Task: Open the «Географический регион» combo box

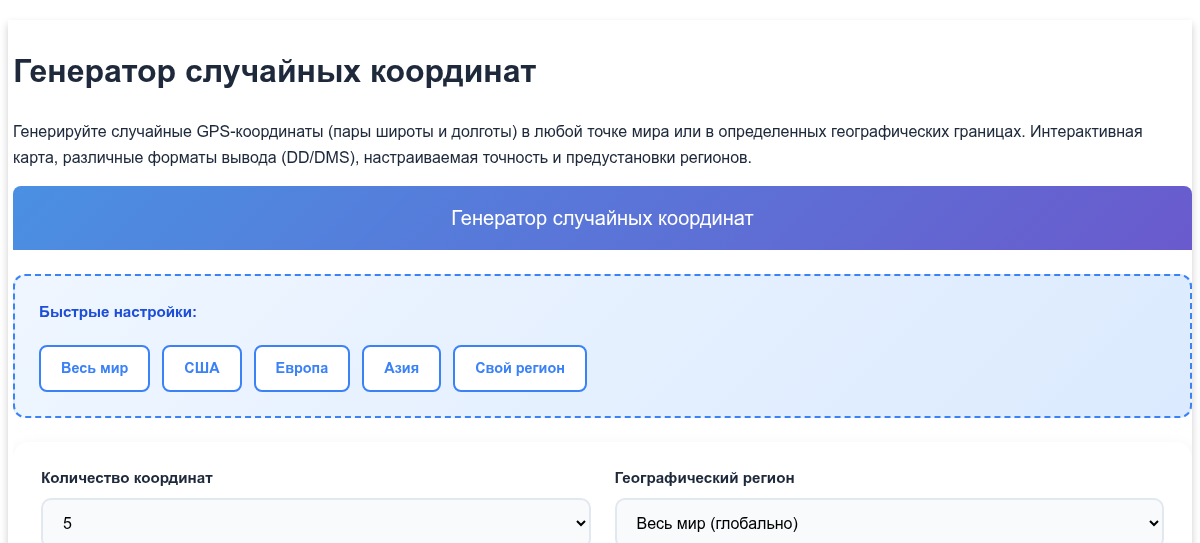Action: tap(889, 522)
